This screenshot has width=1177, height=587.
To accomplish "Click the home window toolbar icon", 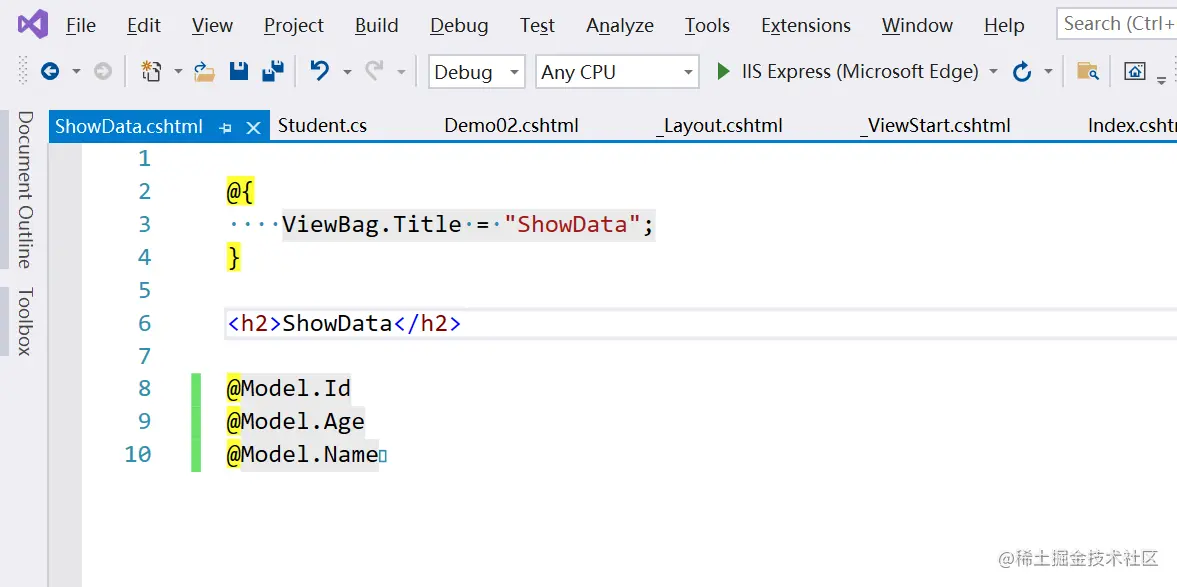I will 1134,72.
